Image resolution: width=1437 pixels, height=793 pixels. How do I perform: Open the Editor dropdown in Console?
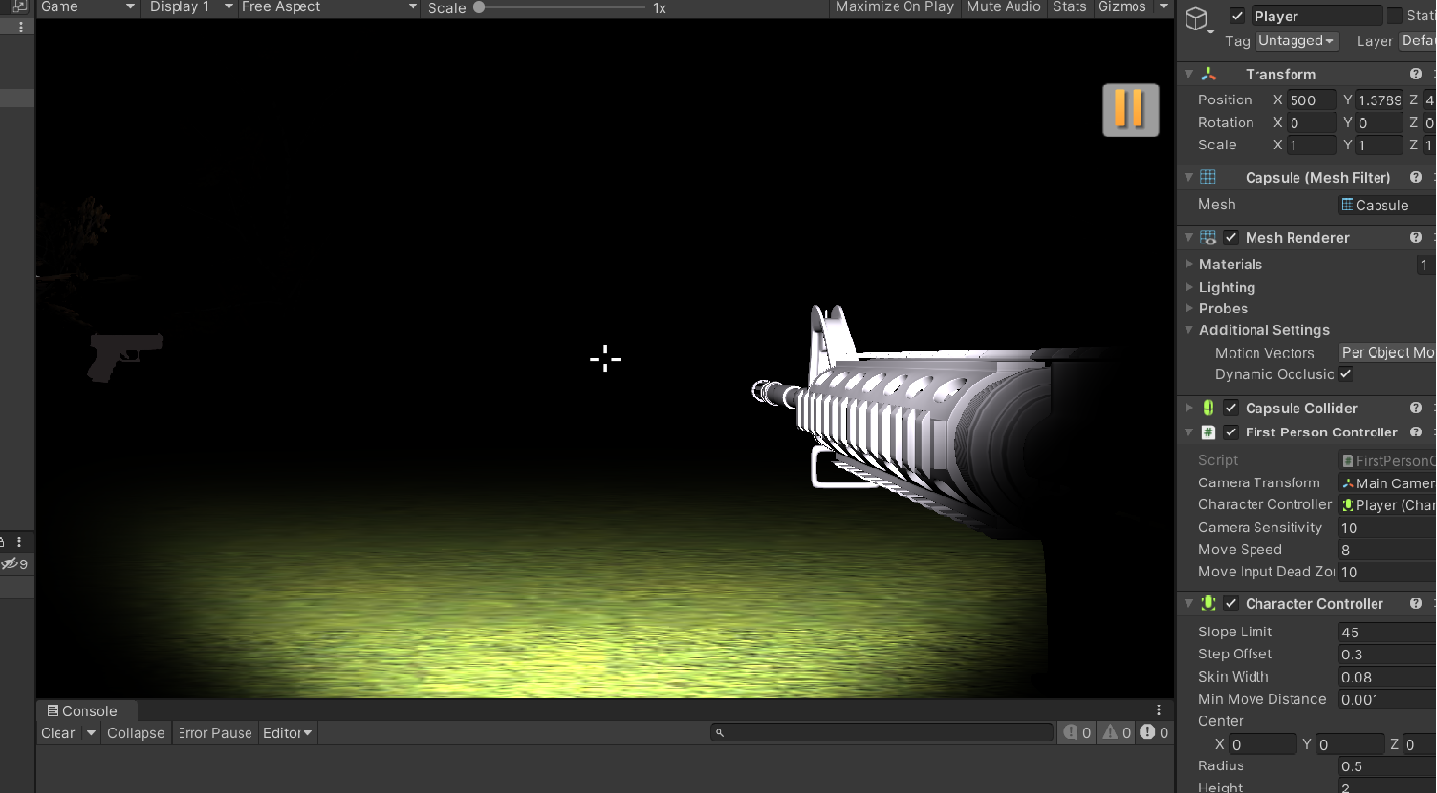287,733
